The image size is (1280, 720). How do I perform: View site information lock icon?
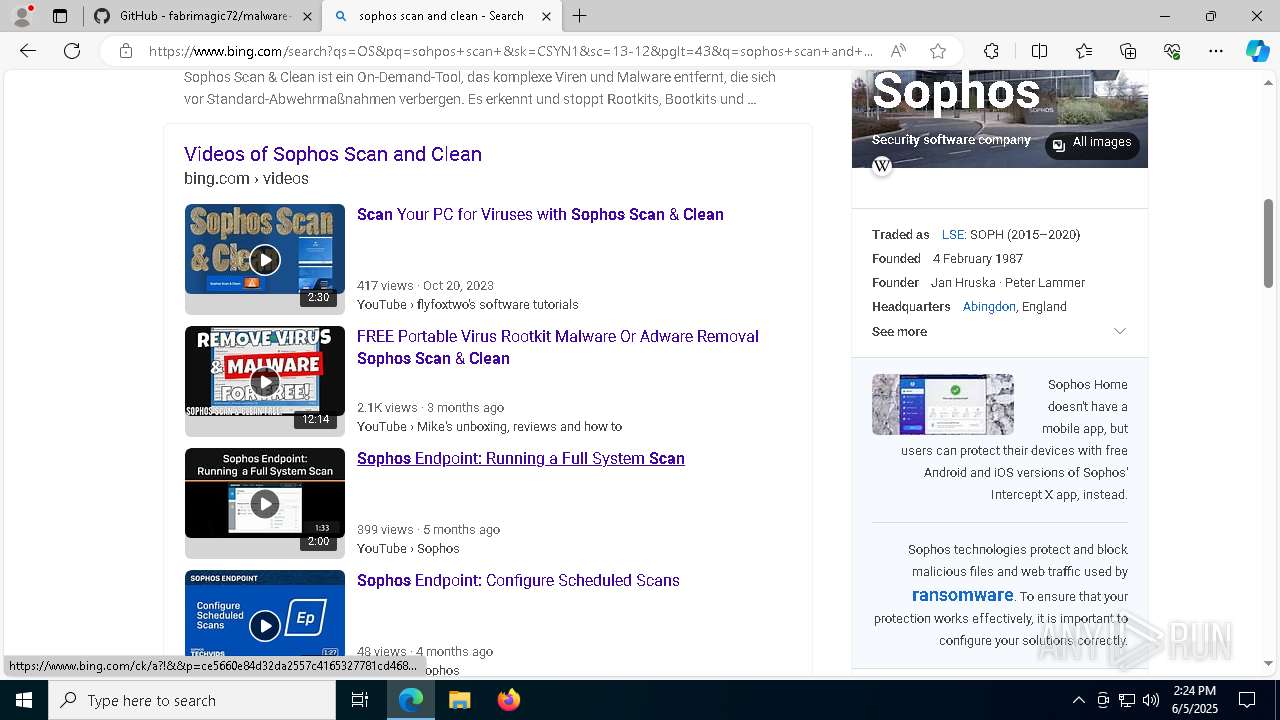[126, 51]
